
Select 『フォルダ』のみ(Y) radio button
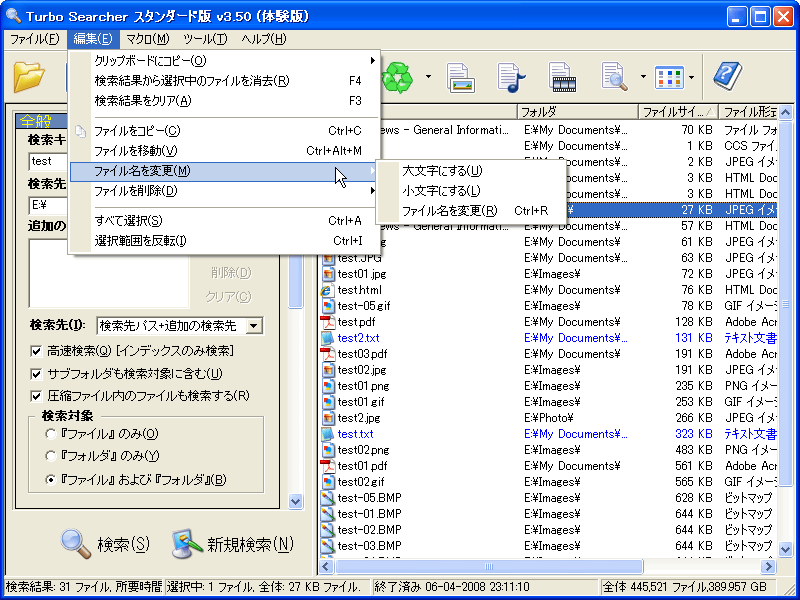tap(50, 456)
